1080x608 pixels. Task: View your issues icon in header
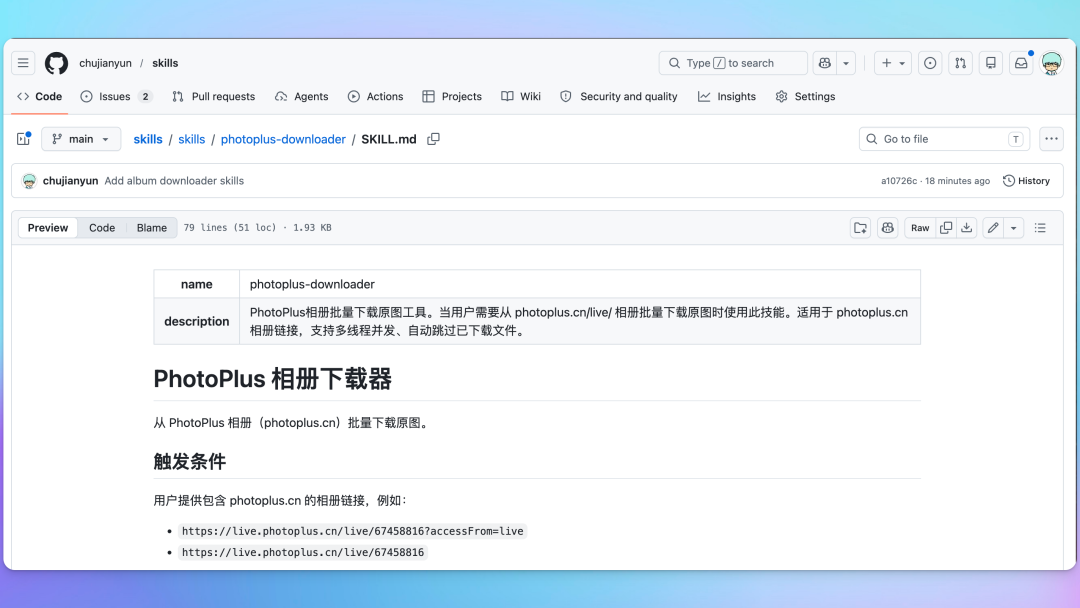point(930,63)
